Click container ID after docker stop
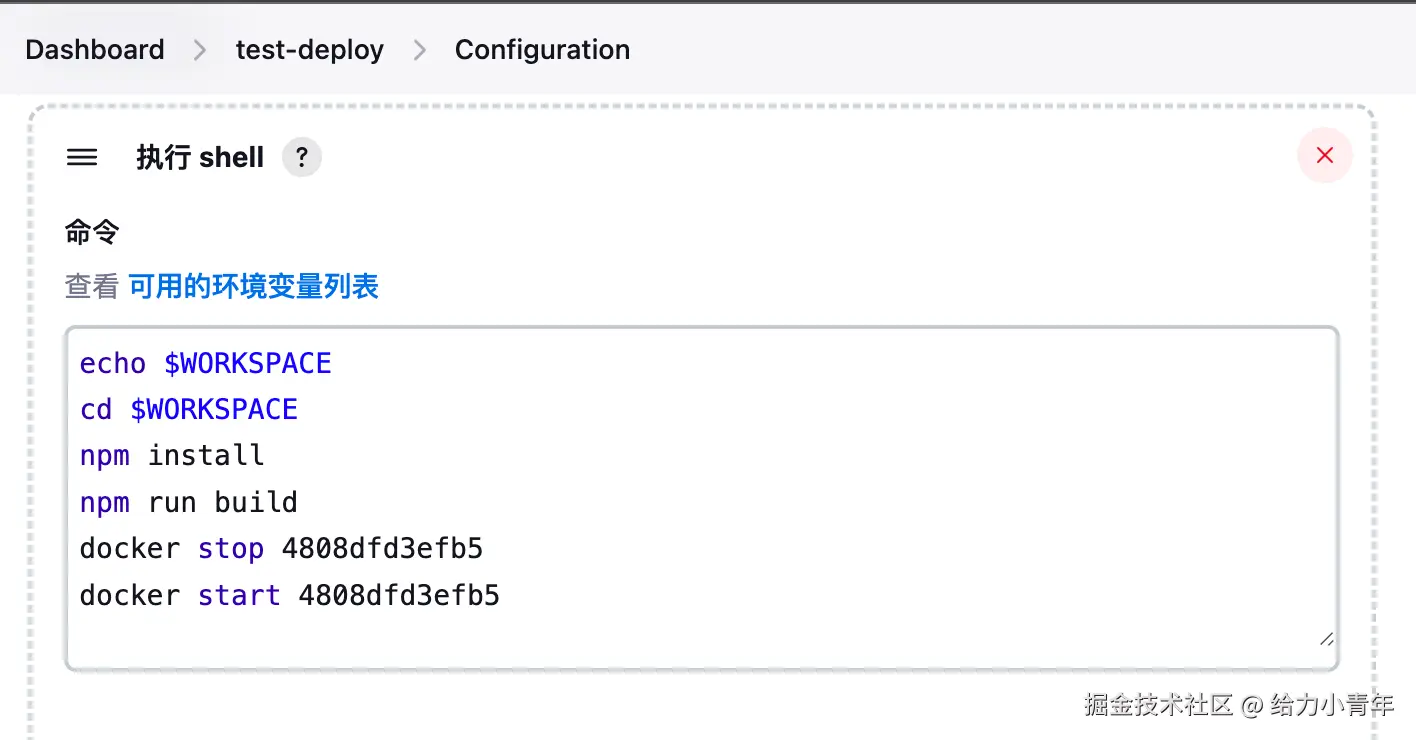1416x740 pixels. pos(382,549)
